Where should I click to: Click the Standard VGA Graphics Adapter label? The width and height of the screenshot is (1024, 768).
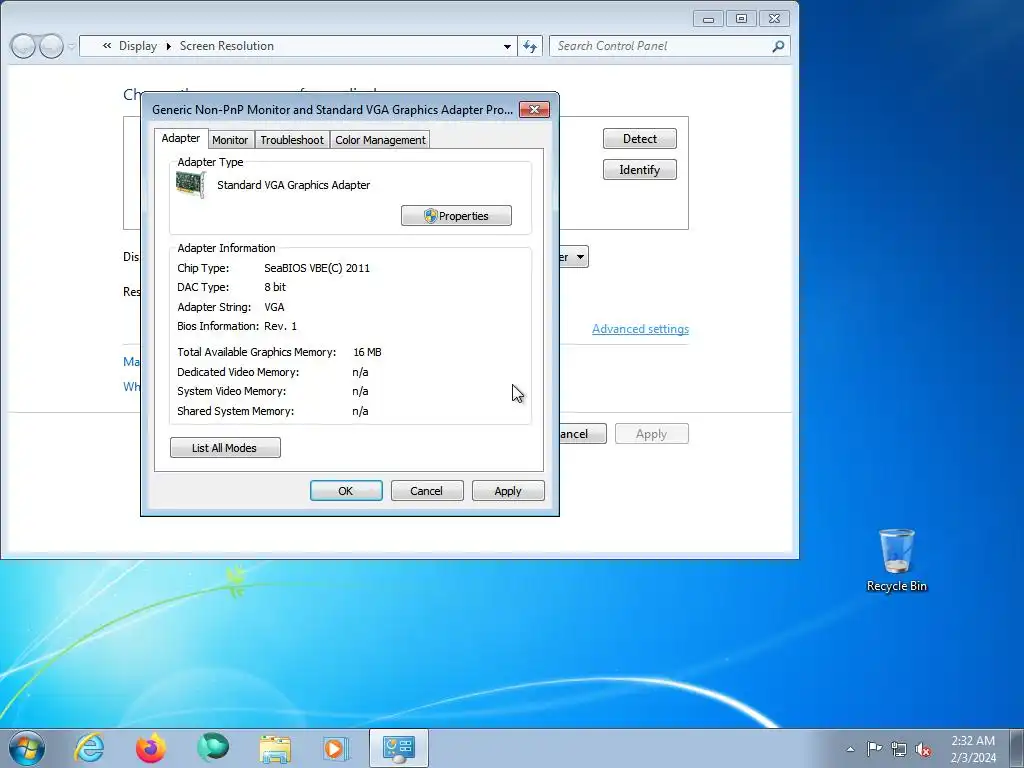point(293,185)
